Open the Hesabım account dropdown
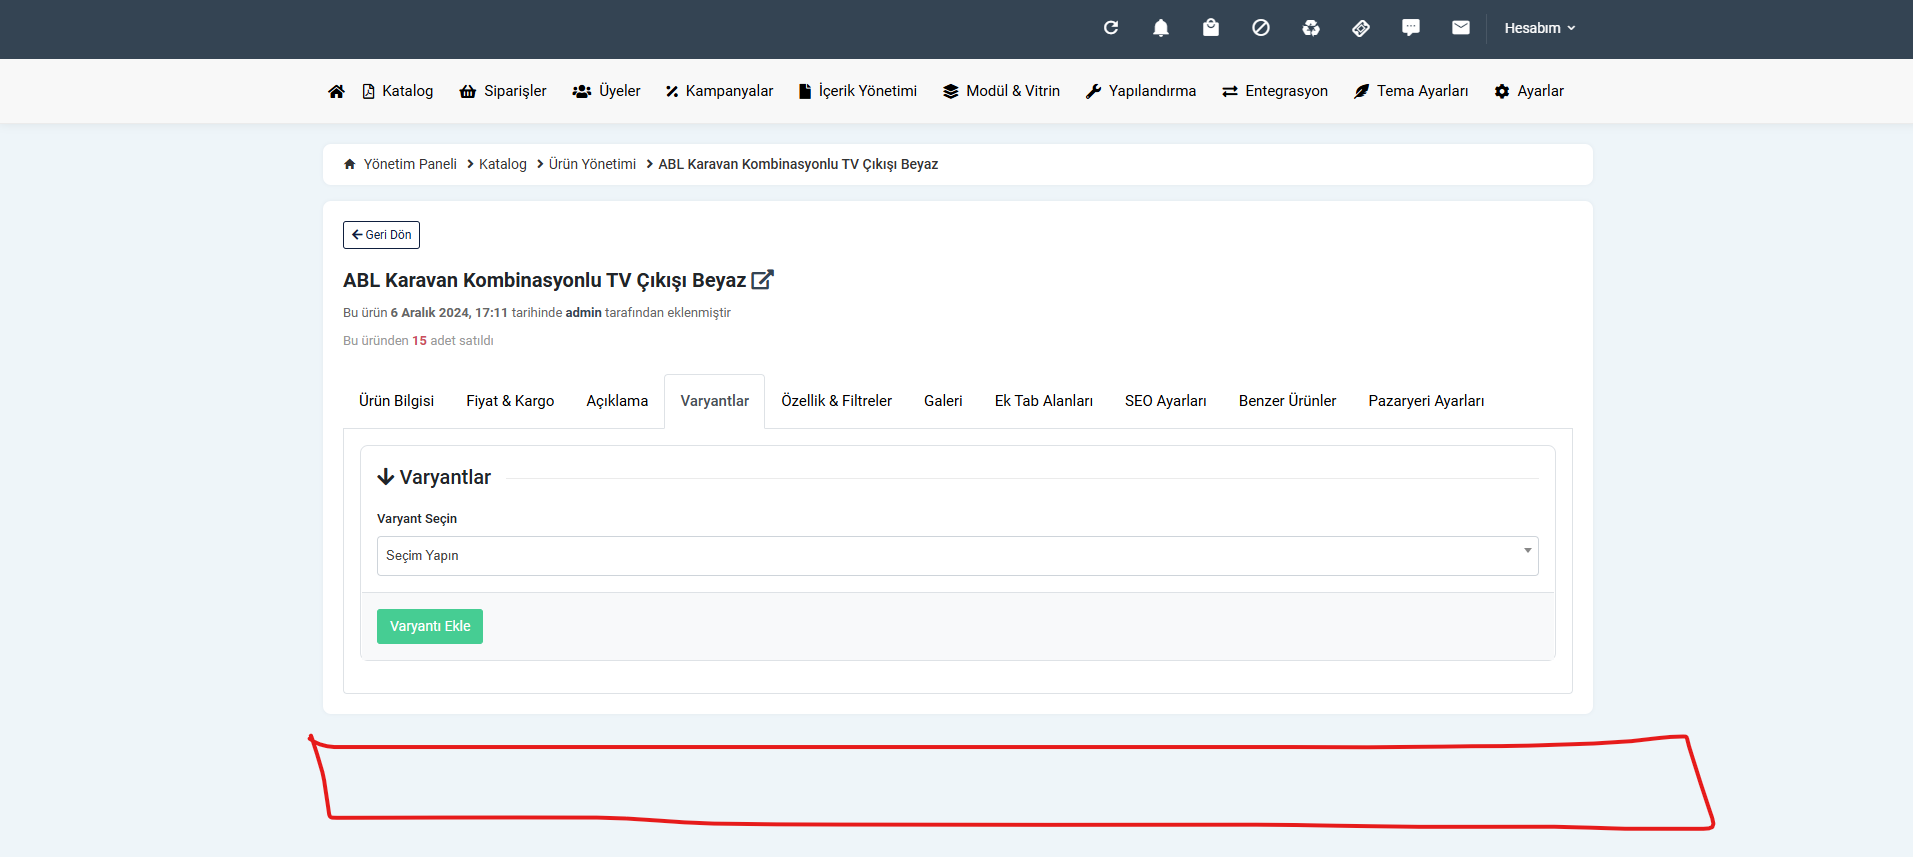 click(1539, 28)
